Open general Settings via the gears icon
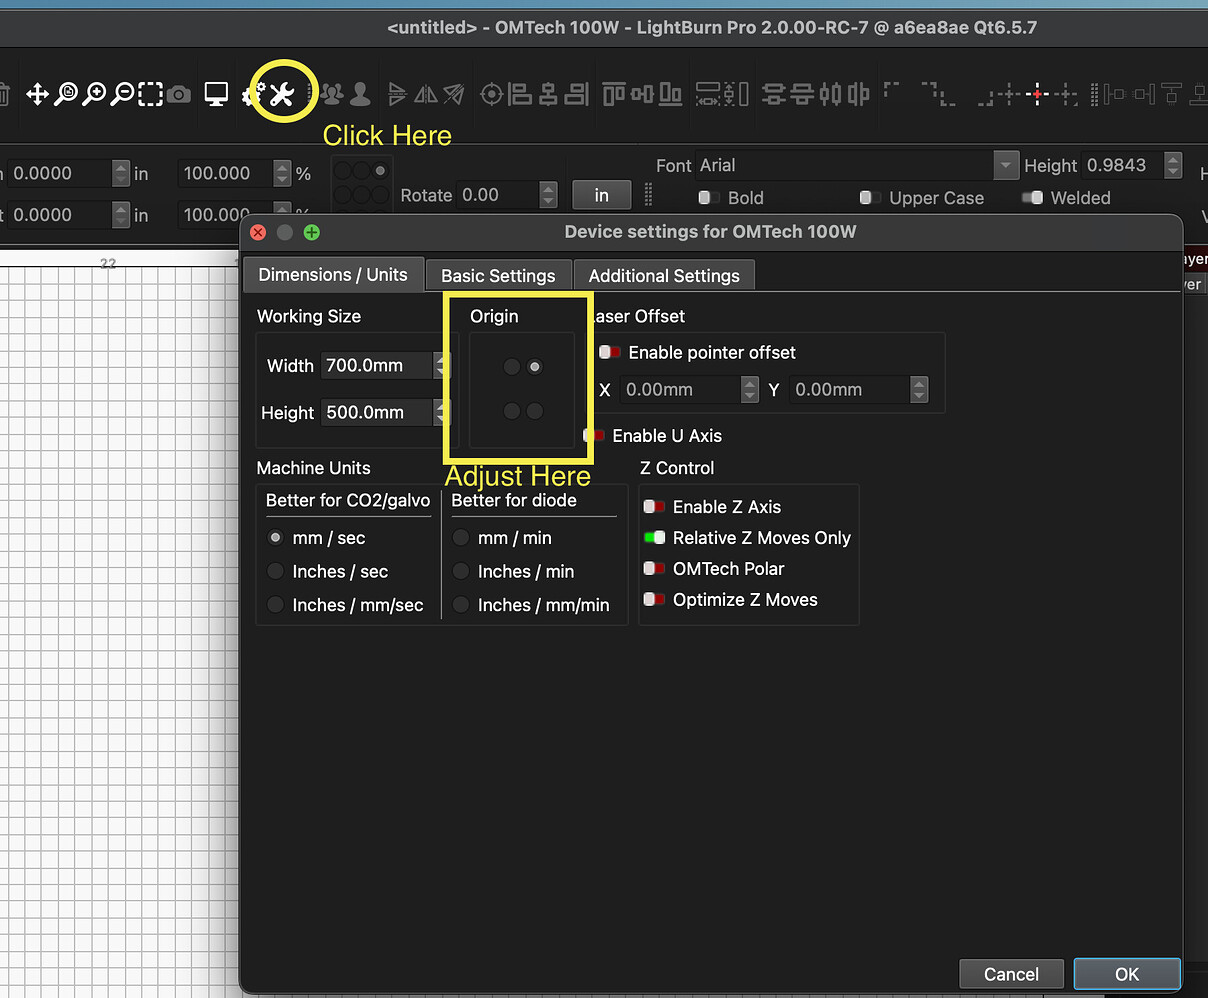Viewport: 1208px width, 998px height. tap(250, 93)
